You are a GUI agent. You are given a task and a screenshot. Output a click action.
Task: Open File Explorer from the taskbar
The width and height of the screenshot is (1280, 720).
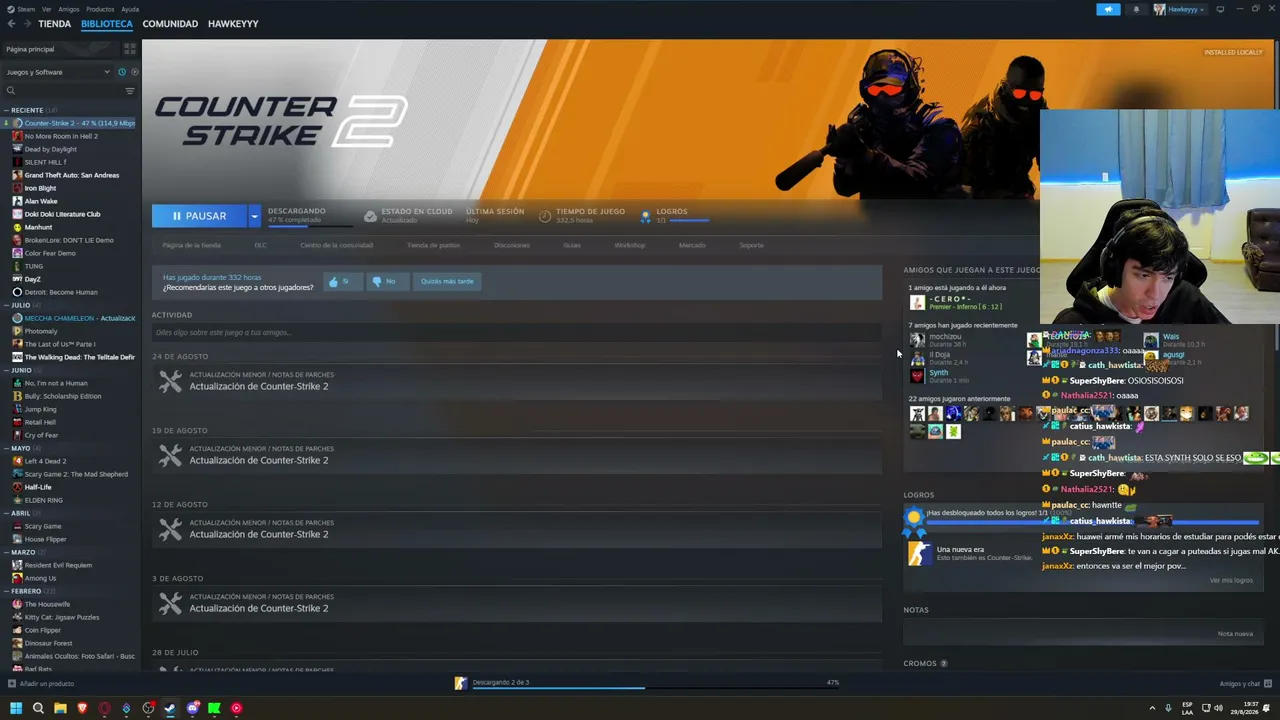pos(60,708)
